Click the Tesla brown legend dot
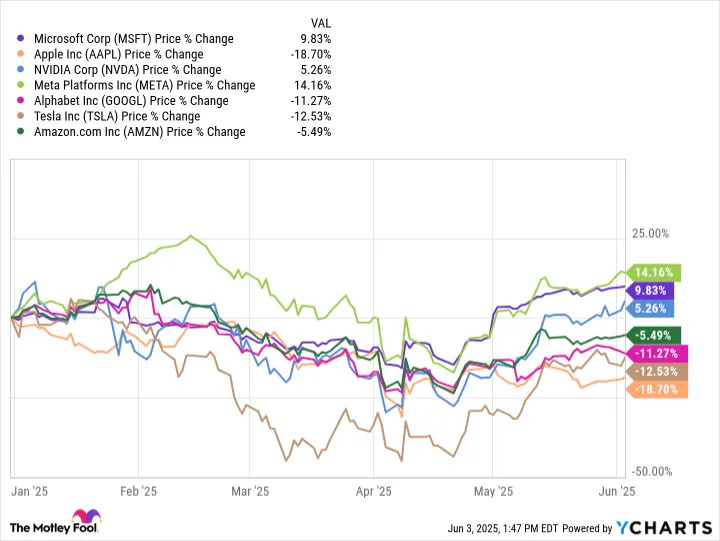The height and width of the screenshot is (541, 720). tap(20, 116)
